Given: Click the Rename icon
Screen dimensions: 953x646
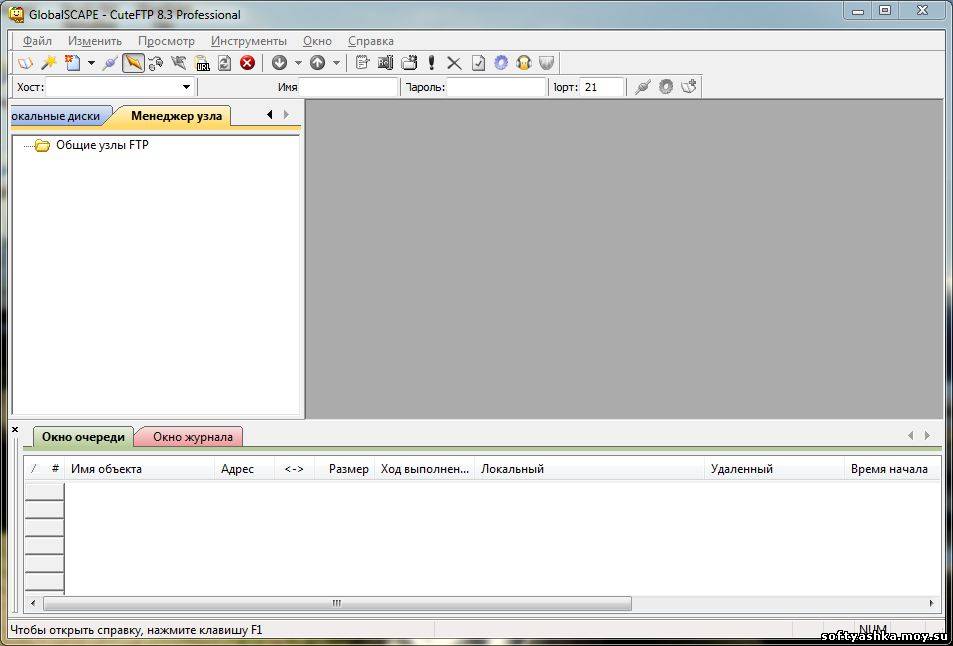Looking at the screenshot, I should pyautogui.click(x=386, y=63).
